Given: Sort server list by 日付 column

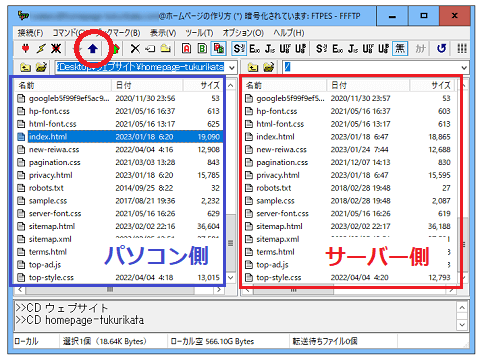Looking at the screenshot, I should pos(368,86).
